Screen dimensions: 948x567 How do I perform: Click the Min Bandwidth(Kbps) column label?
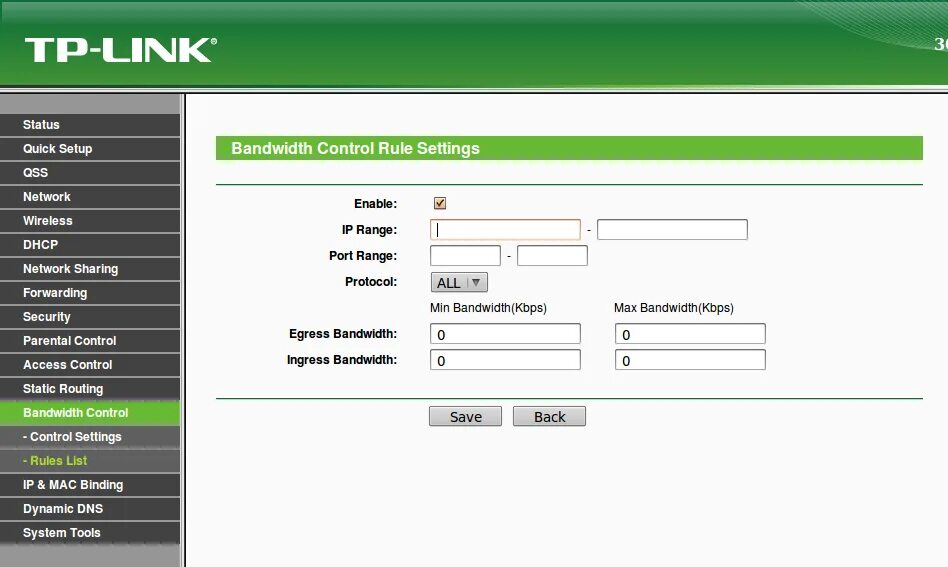[488, 308]
